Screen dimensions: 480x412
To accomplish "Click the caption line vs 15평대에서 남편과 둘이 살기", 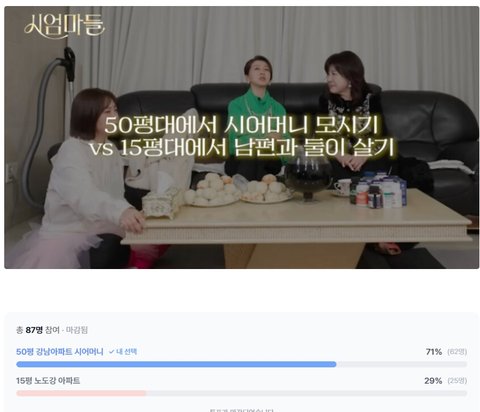I will (x=242, y=147).
